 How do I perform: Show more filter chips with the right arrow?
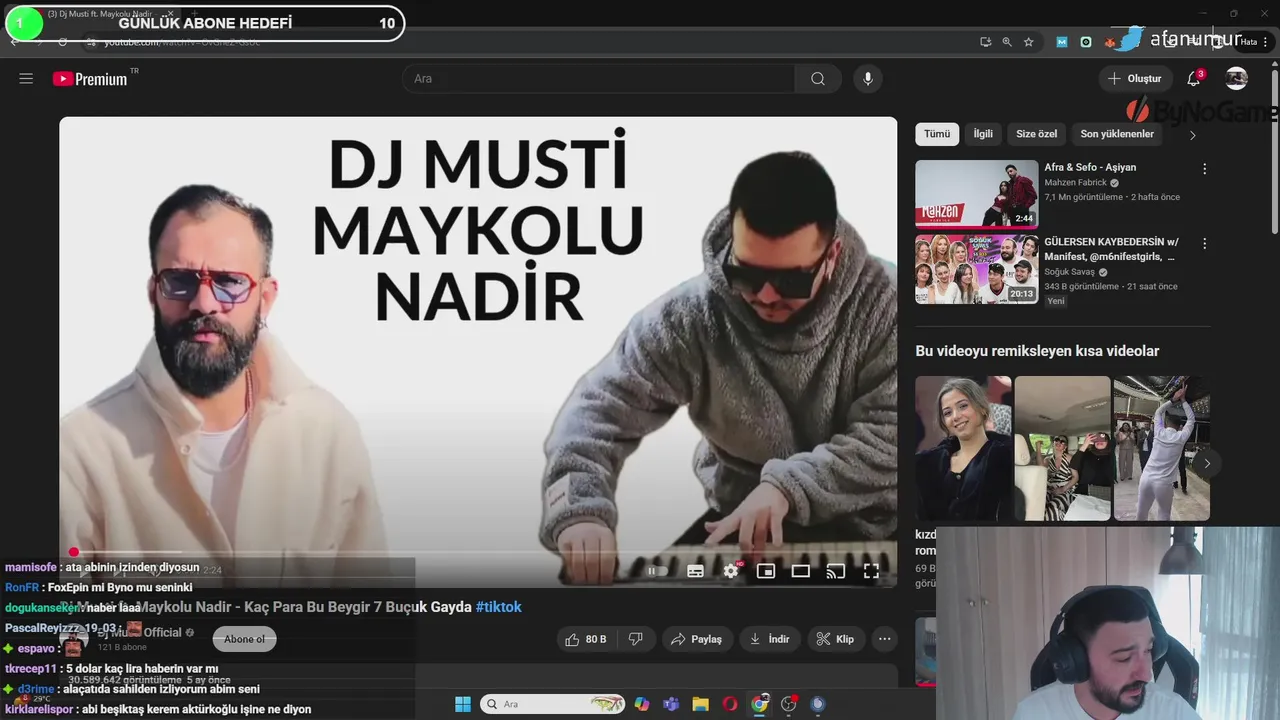tap(1192, 135)
